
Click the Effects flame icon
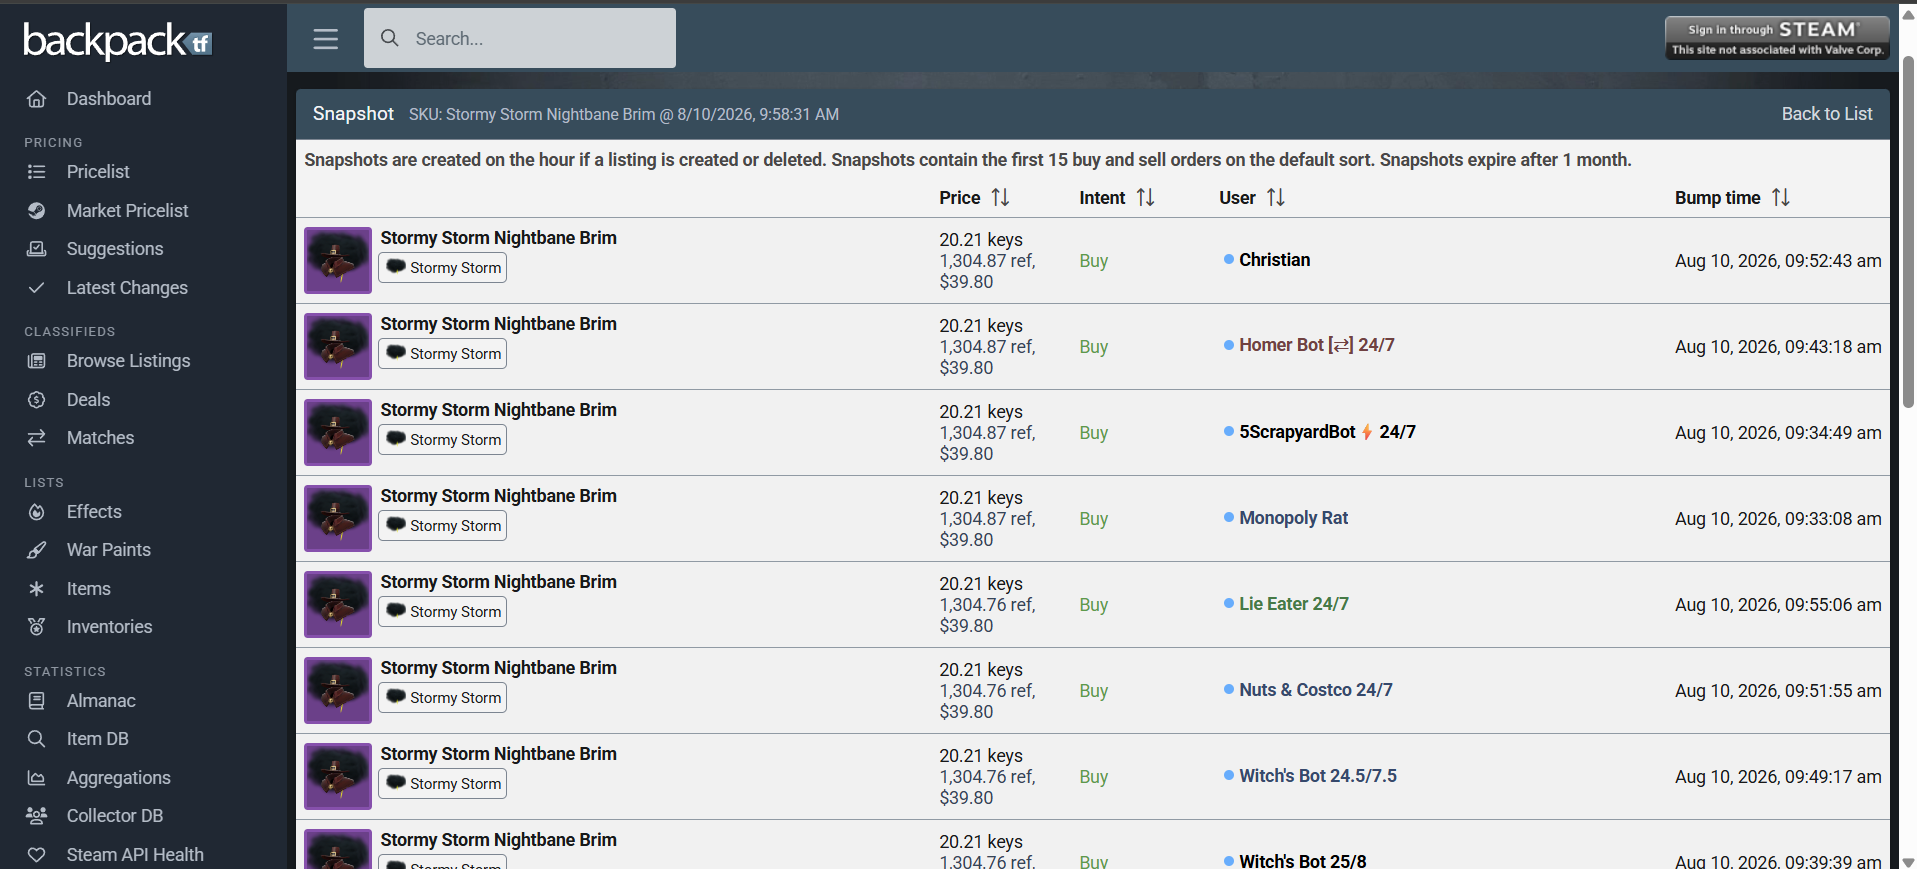pos(37,512)
